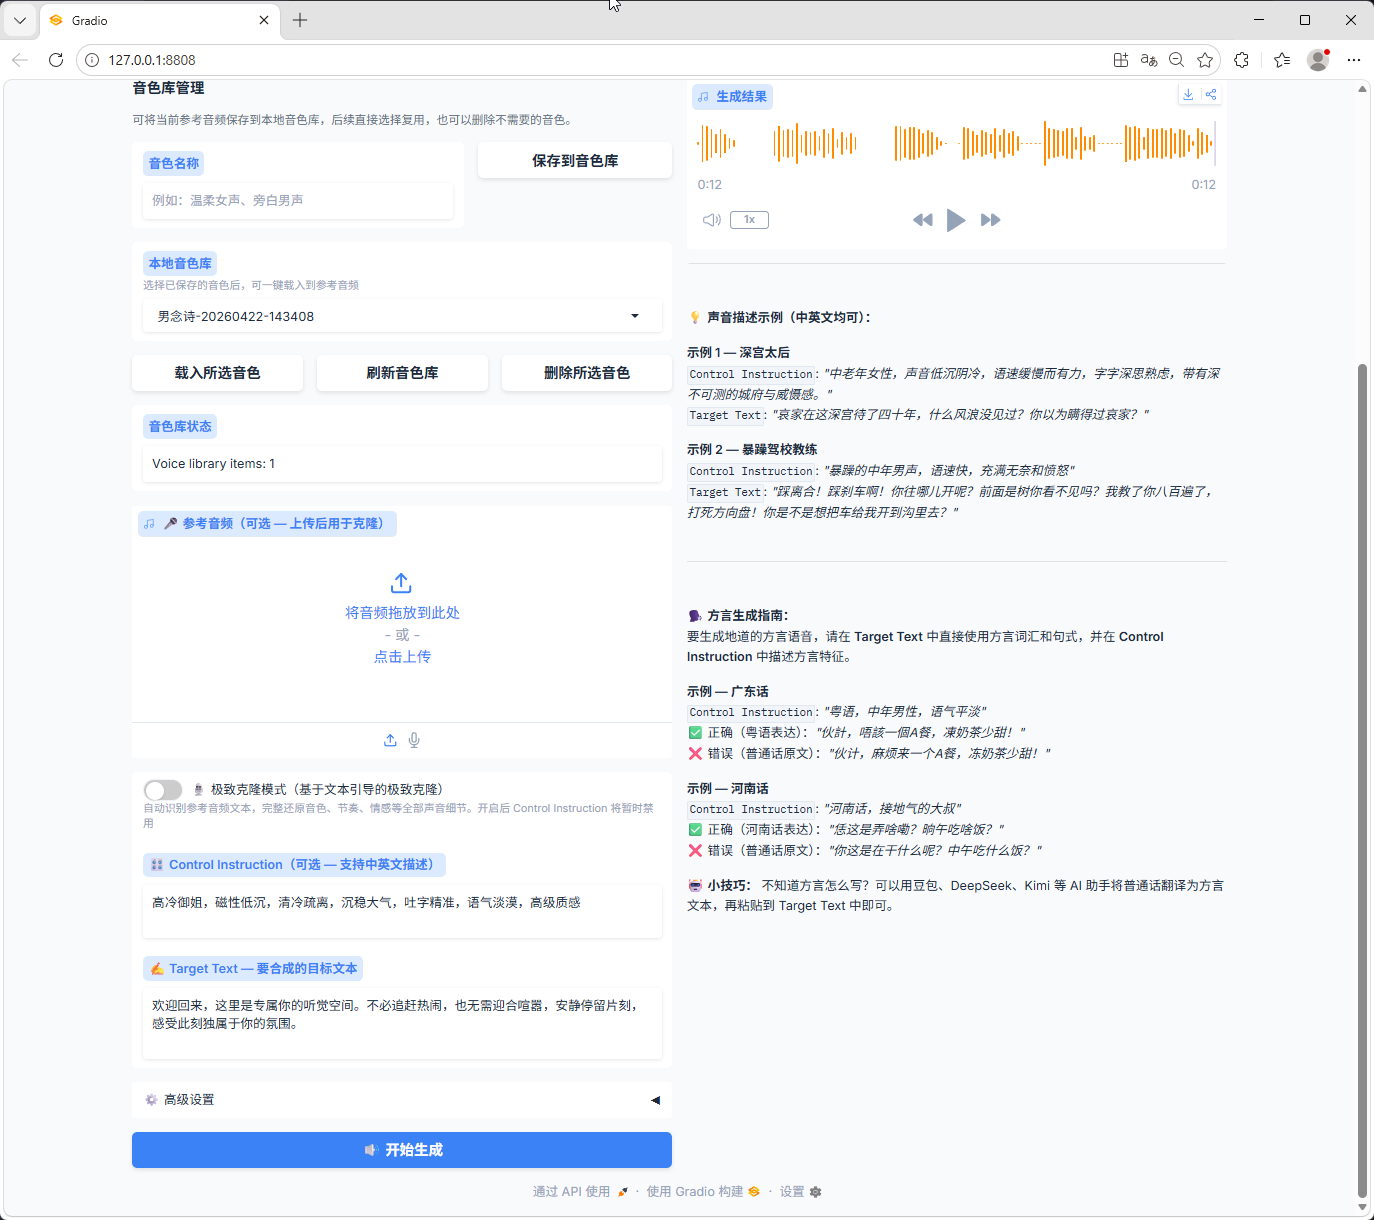Screen dimensions: 1374x1220
Task: Rewind the generated audio
Action: pos(922,220)
